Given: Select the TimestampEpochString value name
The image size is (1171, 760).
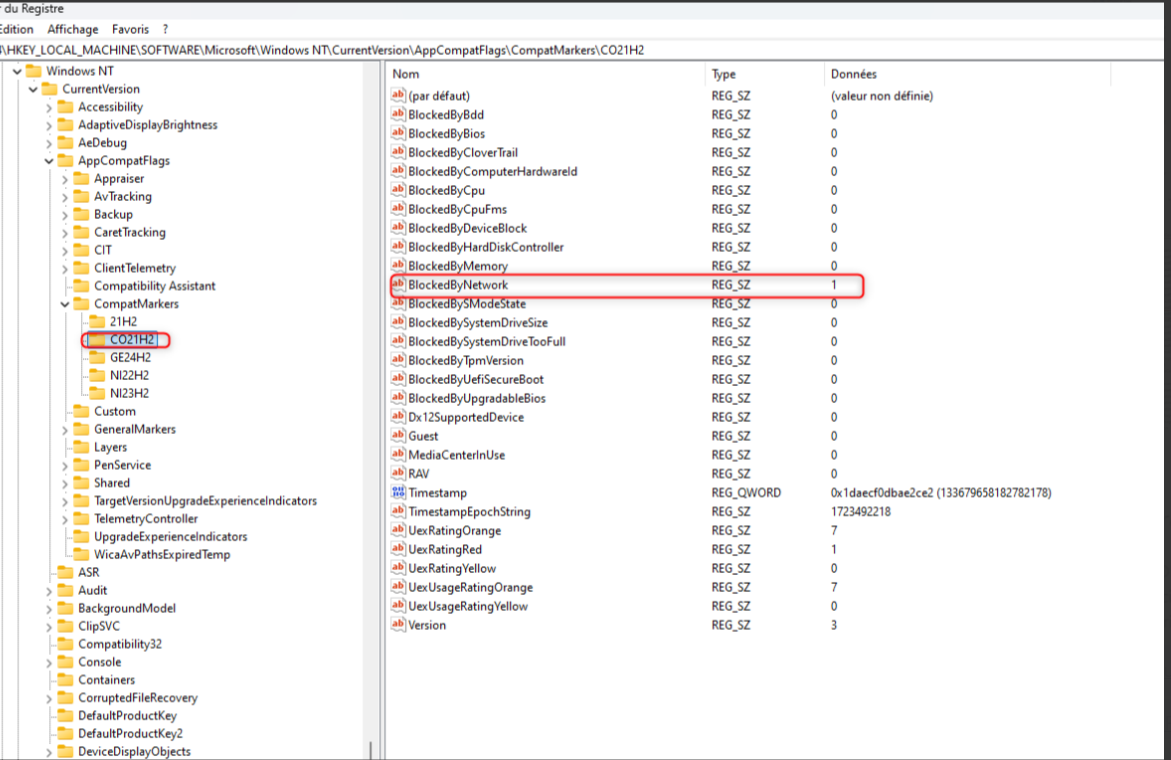Looking at the screenshot, I should [469, 511].
